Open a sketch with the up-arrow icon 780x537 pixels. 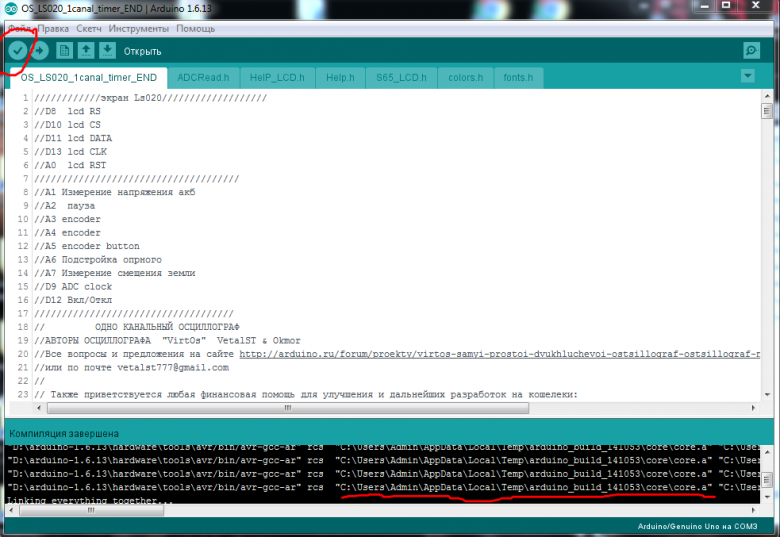coord(86,50)
